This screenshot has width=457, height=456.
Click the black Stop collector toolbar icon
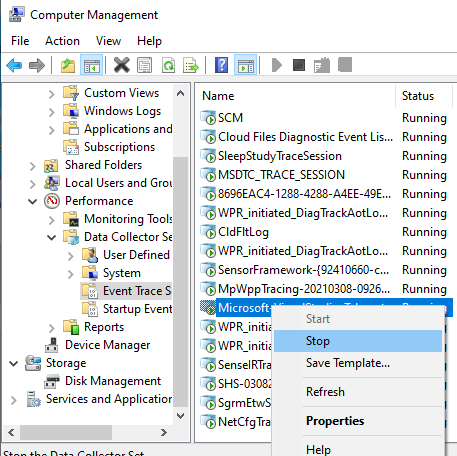click(299, 65)
